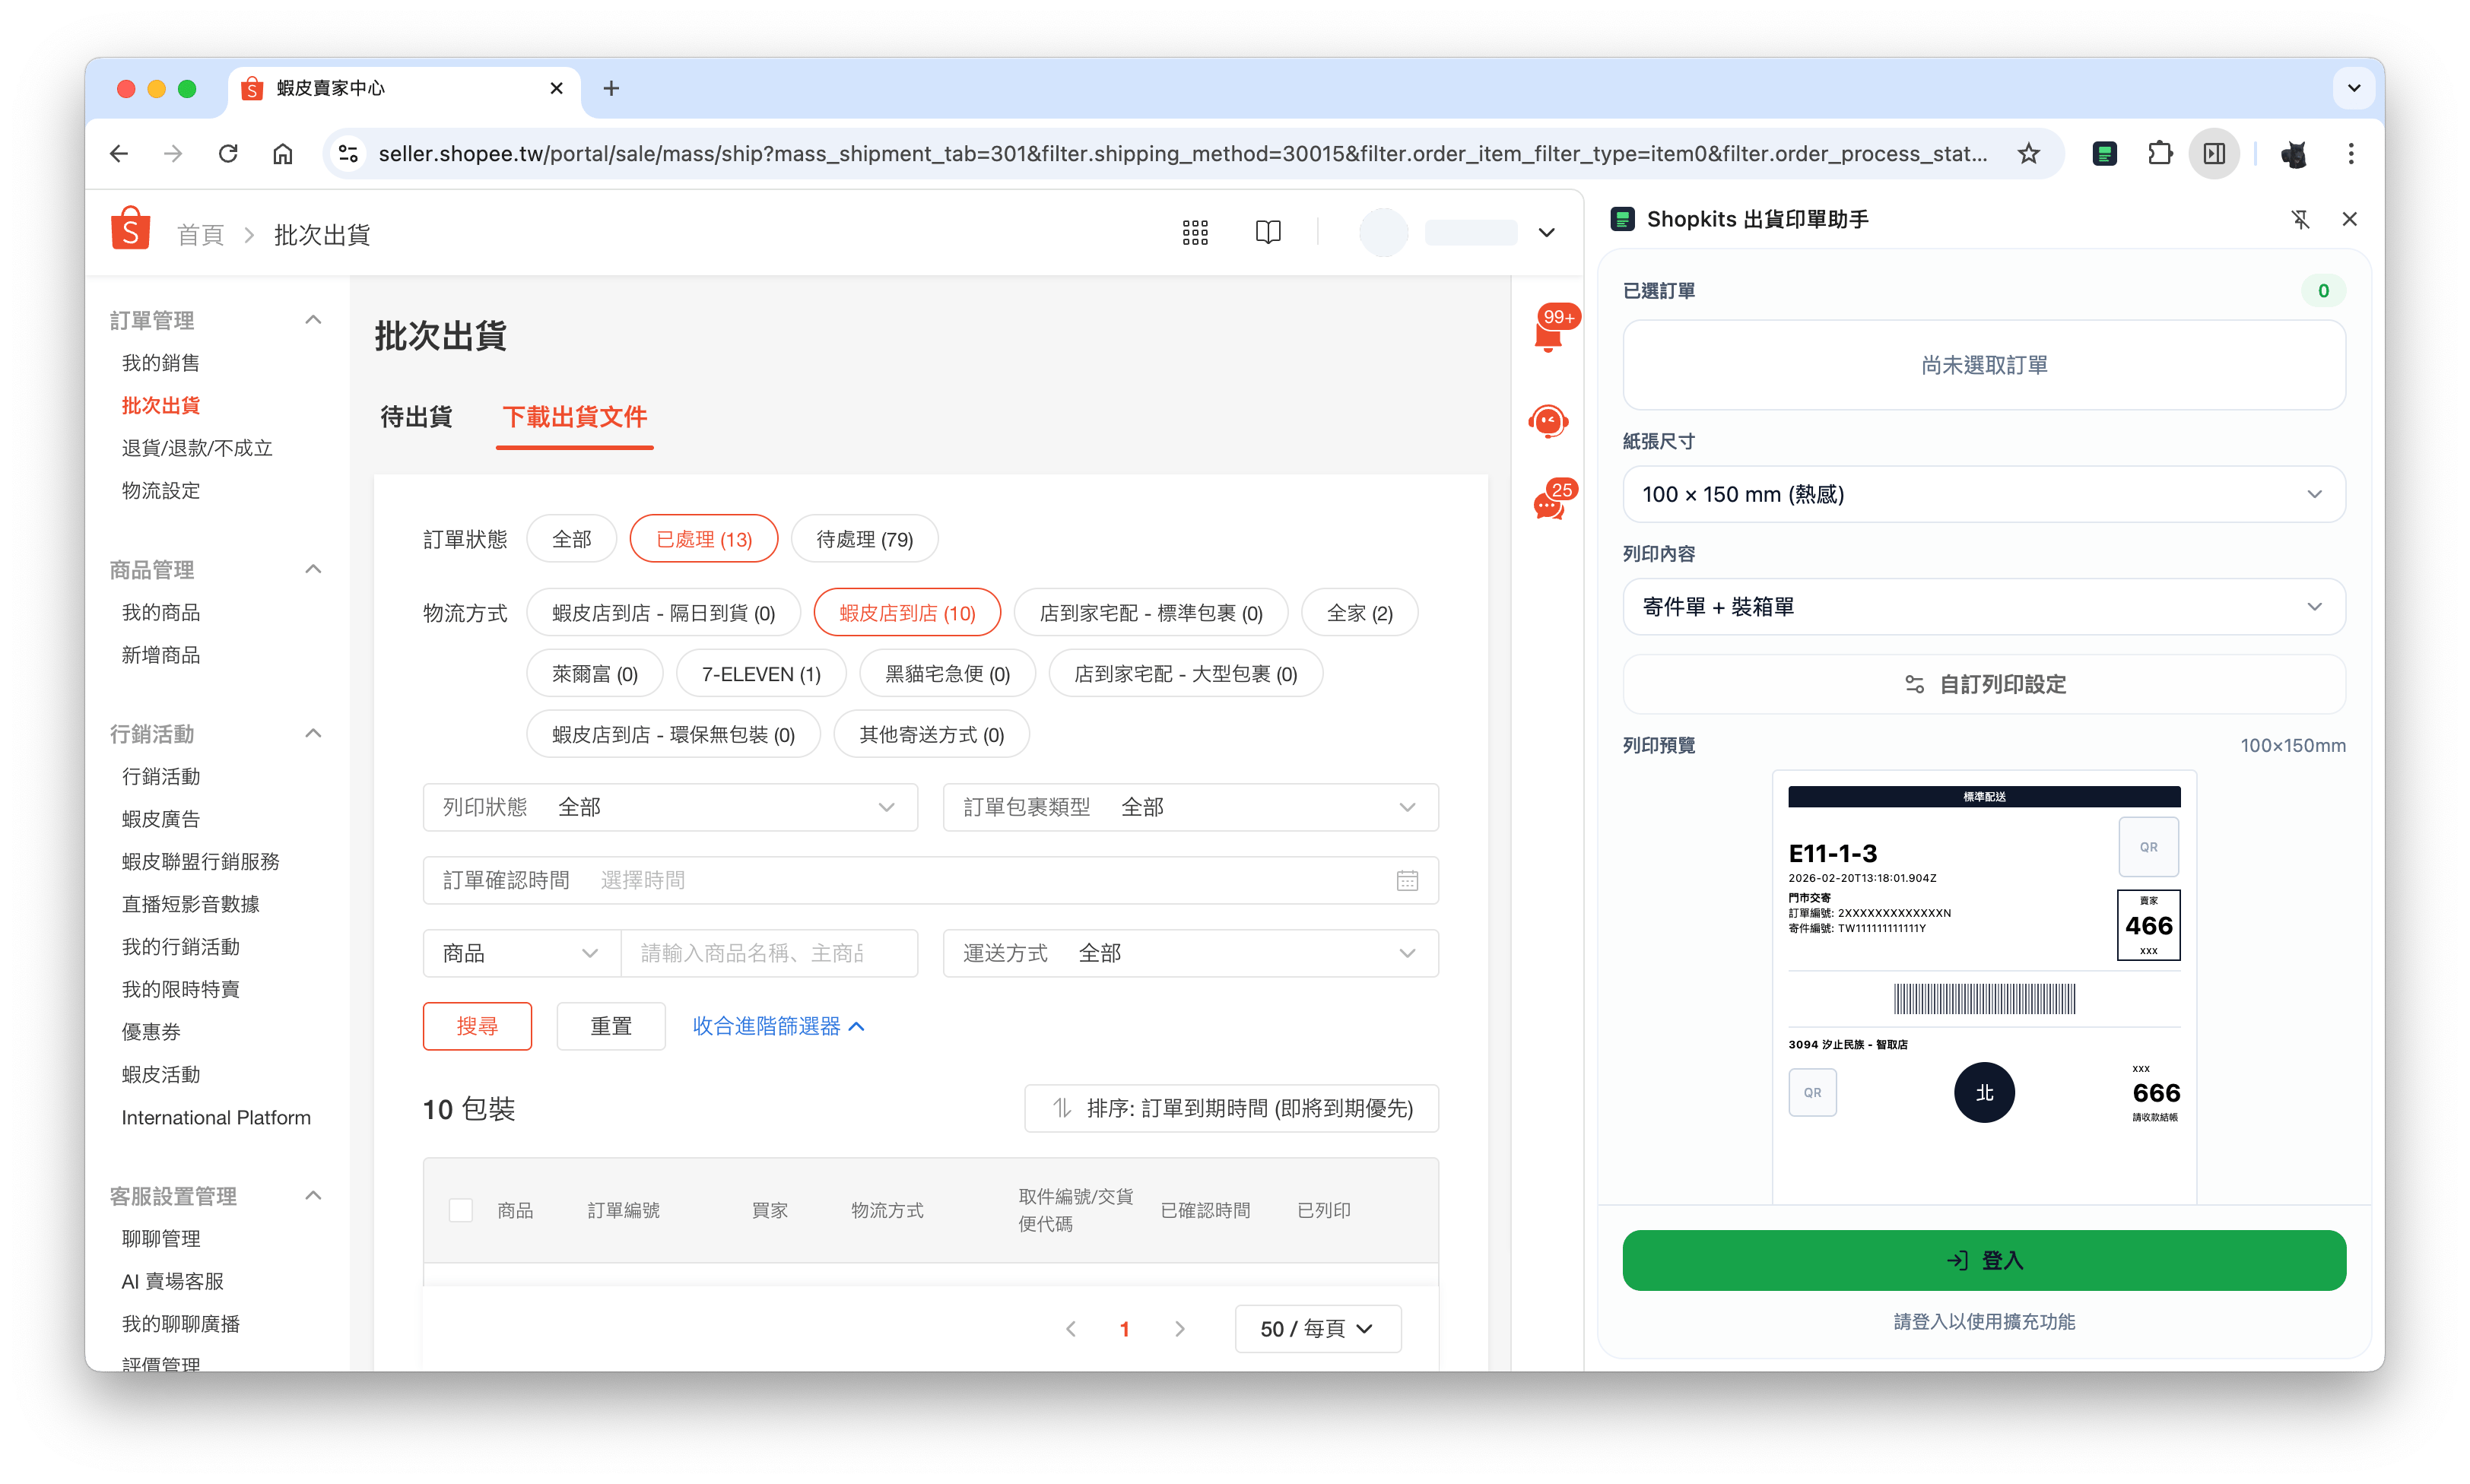Open the browser profile avatar icon

pyautogui.click(x=2294, y=153)
